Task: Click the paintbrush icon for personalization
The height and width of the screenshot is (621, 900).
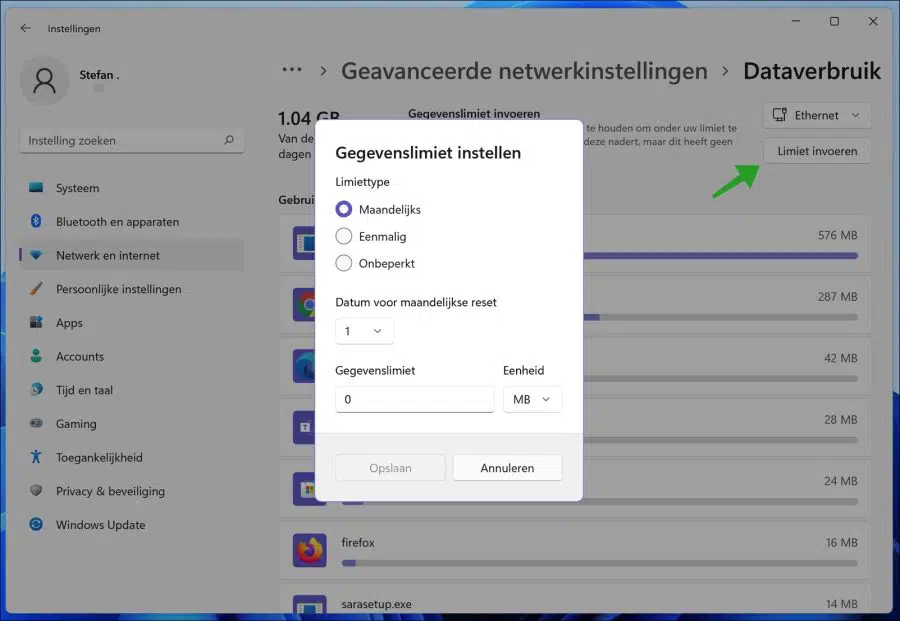Action: (36, 288)
